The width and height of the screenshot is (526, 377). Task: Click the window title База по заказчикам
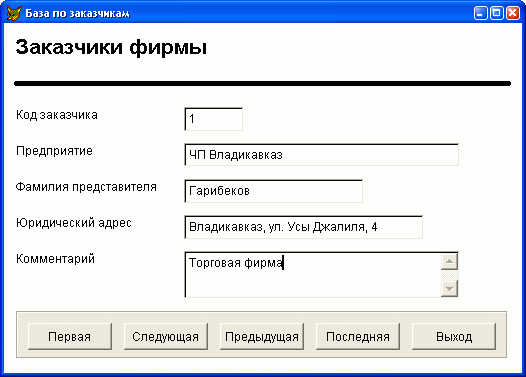pos(77,13)
